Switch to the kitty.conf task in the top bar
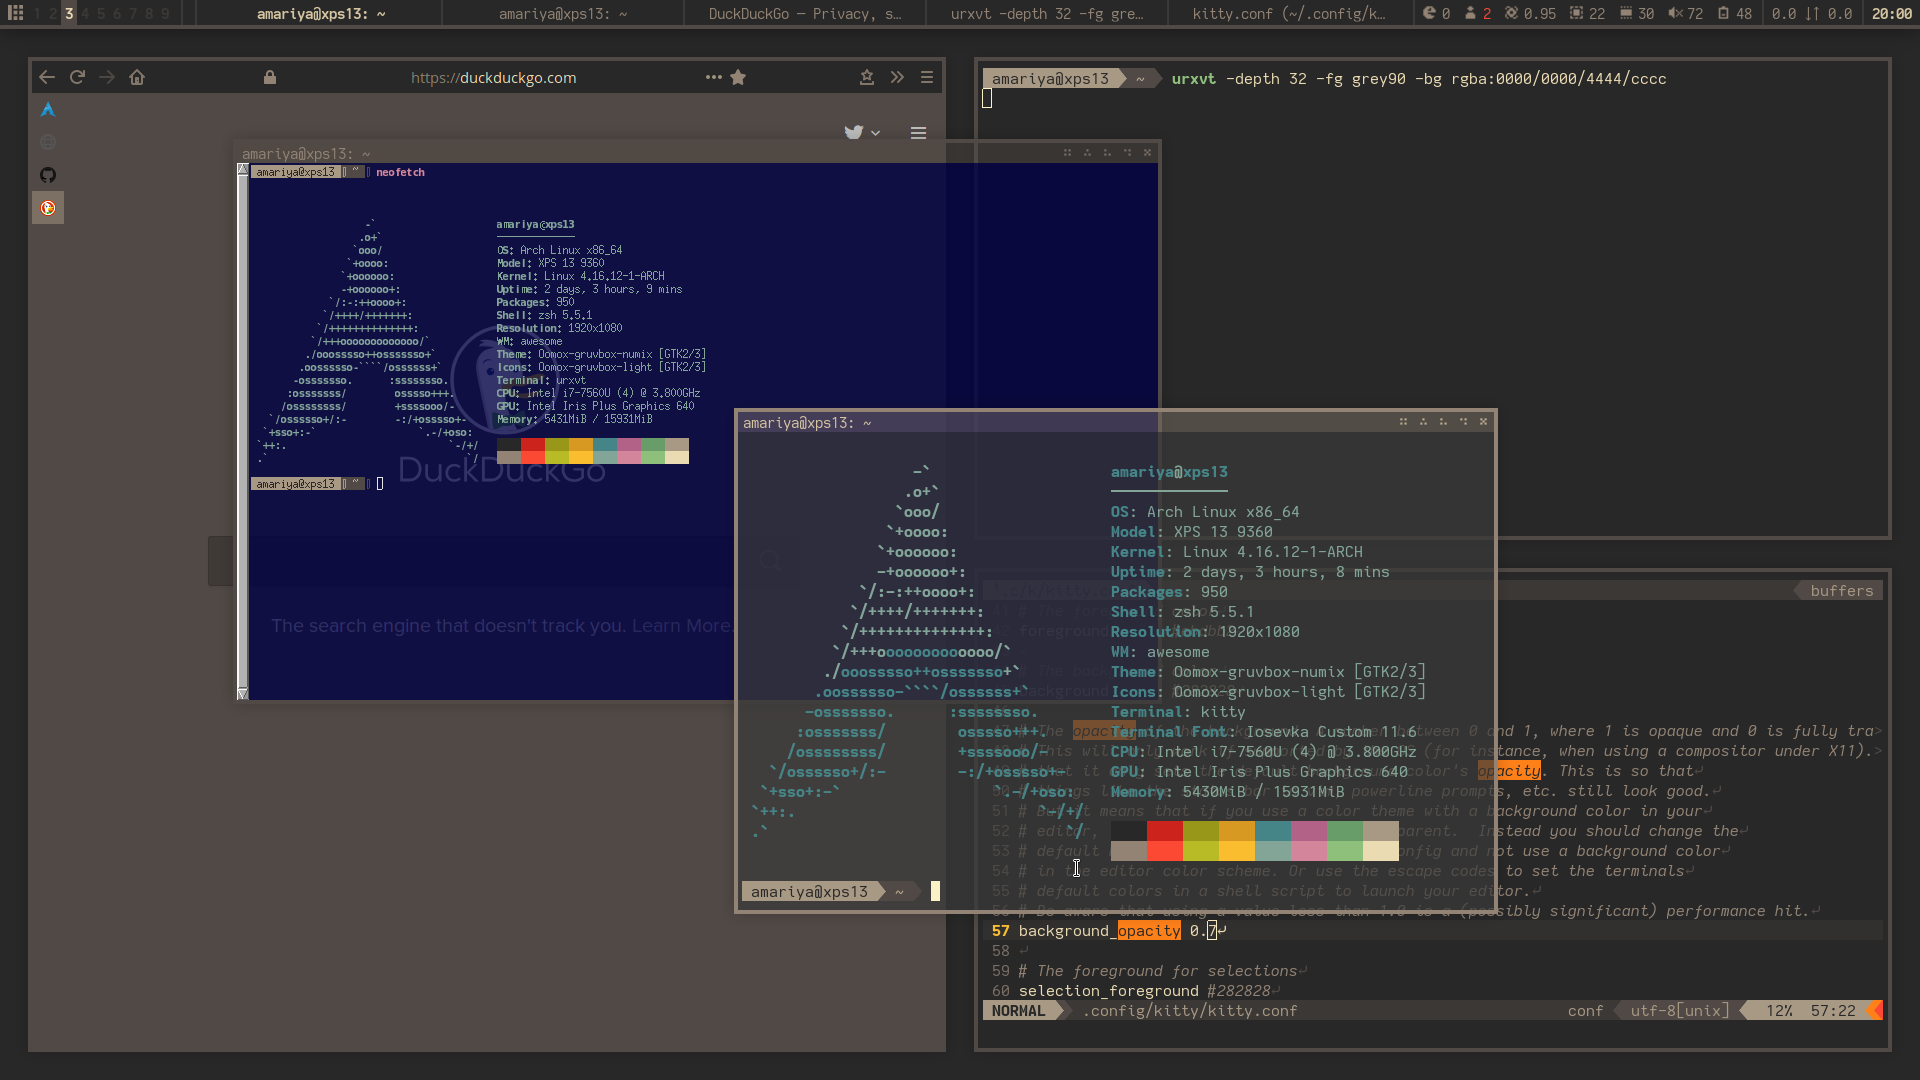Image resolution: width=1920 pixels, height=1080 pixels. 1288,13
